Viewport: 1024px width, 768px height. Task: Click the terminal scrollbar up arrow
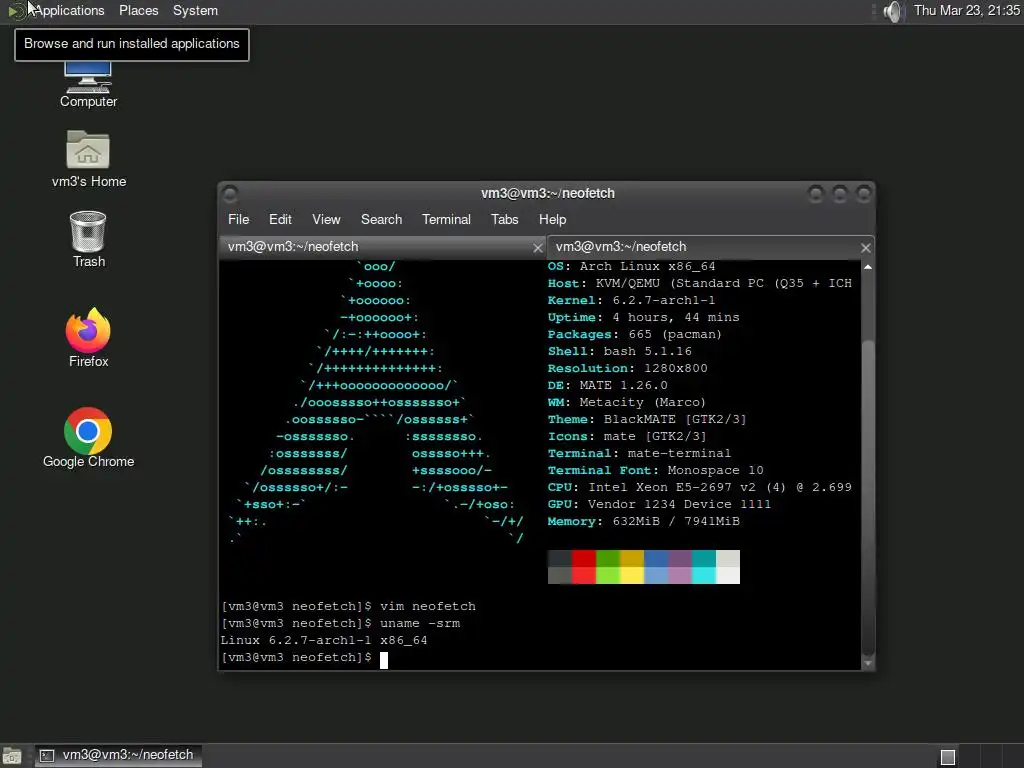point(868,267)
